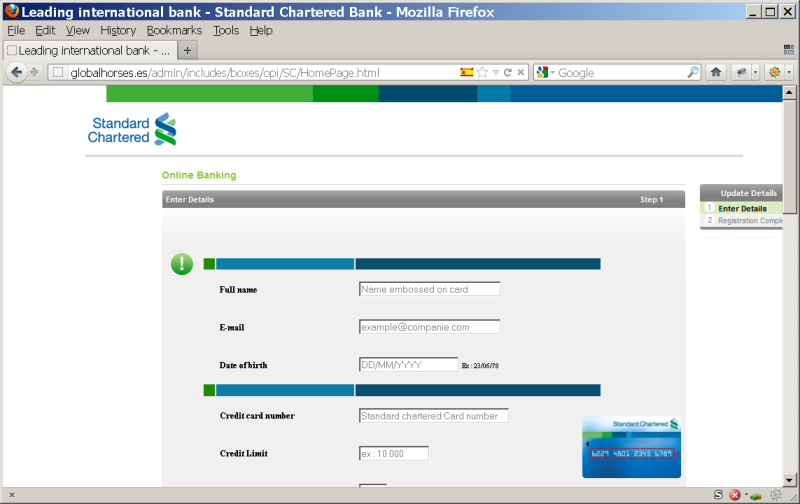Image resolution: width=800 pixels, height=504 pixels.
Task: Click the vertical scrollbar thumb
Action: point(789,156)
